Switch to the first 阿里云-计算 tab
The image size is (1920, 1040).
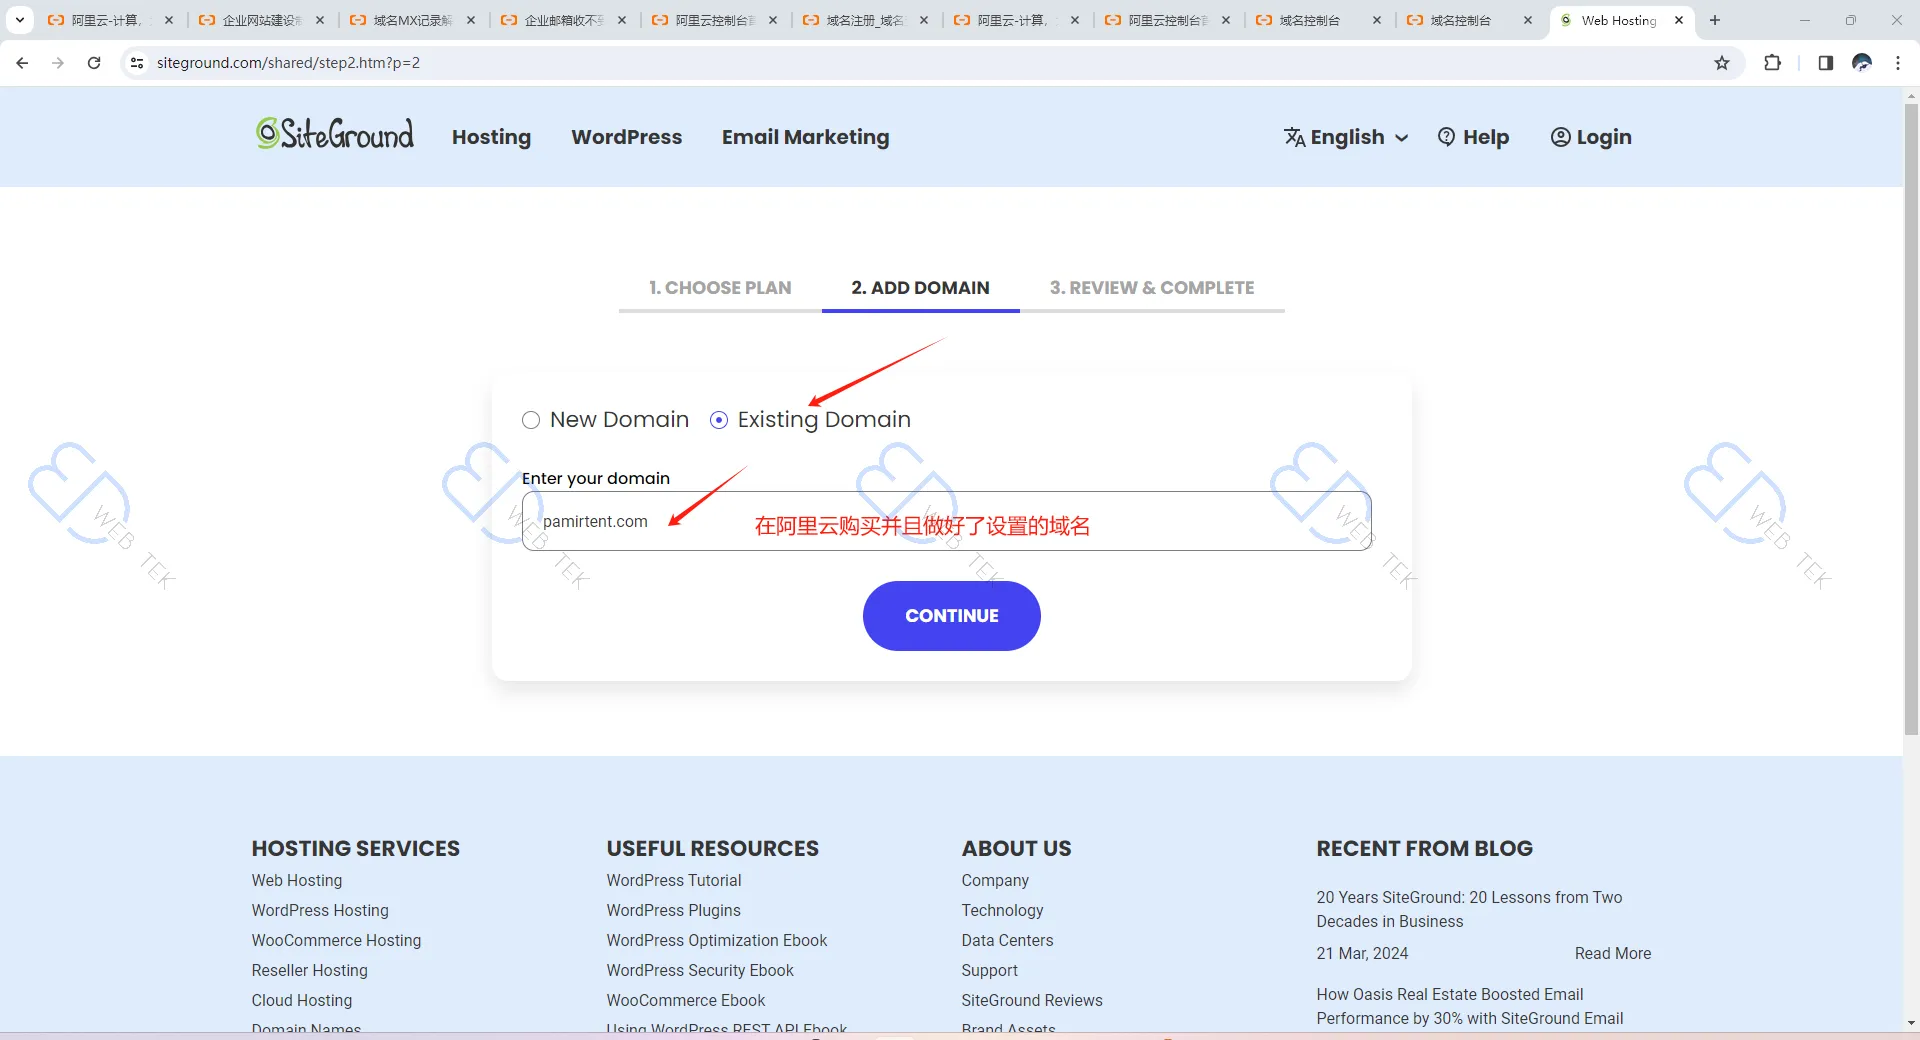pos(111,20)
